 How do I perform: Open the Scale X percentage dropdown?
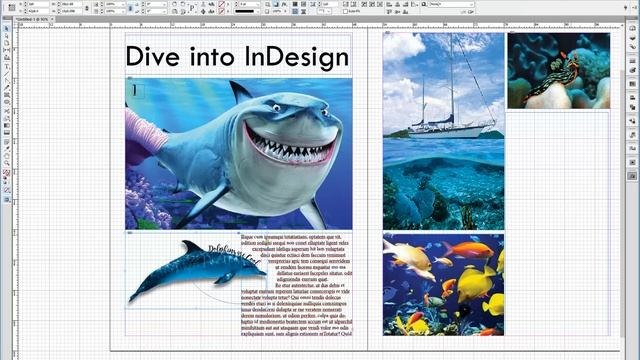123,4
